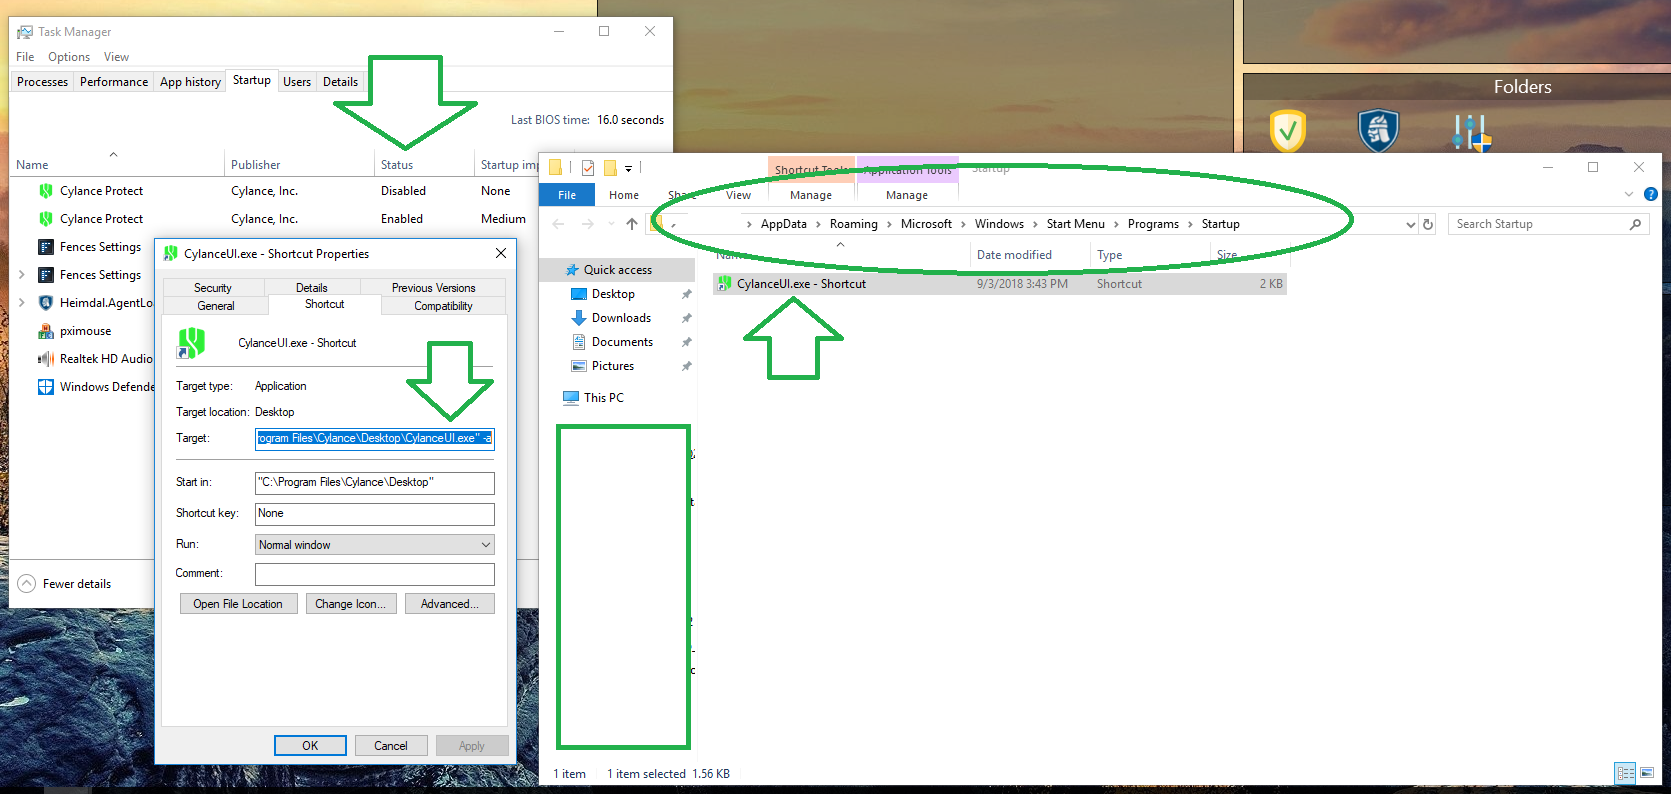This screenshot has height=794, width=1671.
Task: Click the Quick access star icon
Action: pyautogui.click(x=572, y=270)
